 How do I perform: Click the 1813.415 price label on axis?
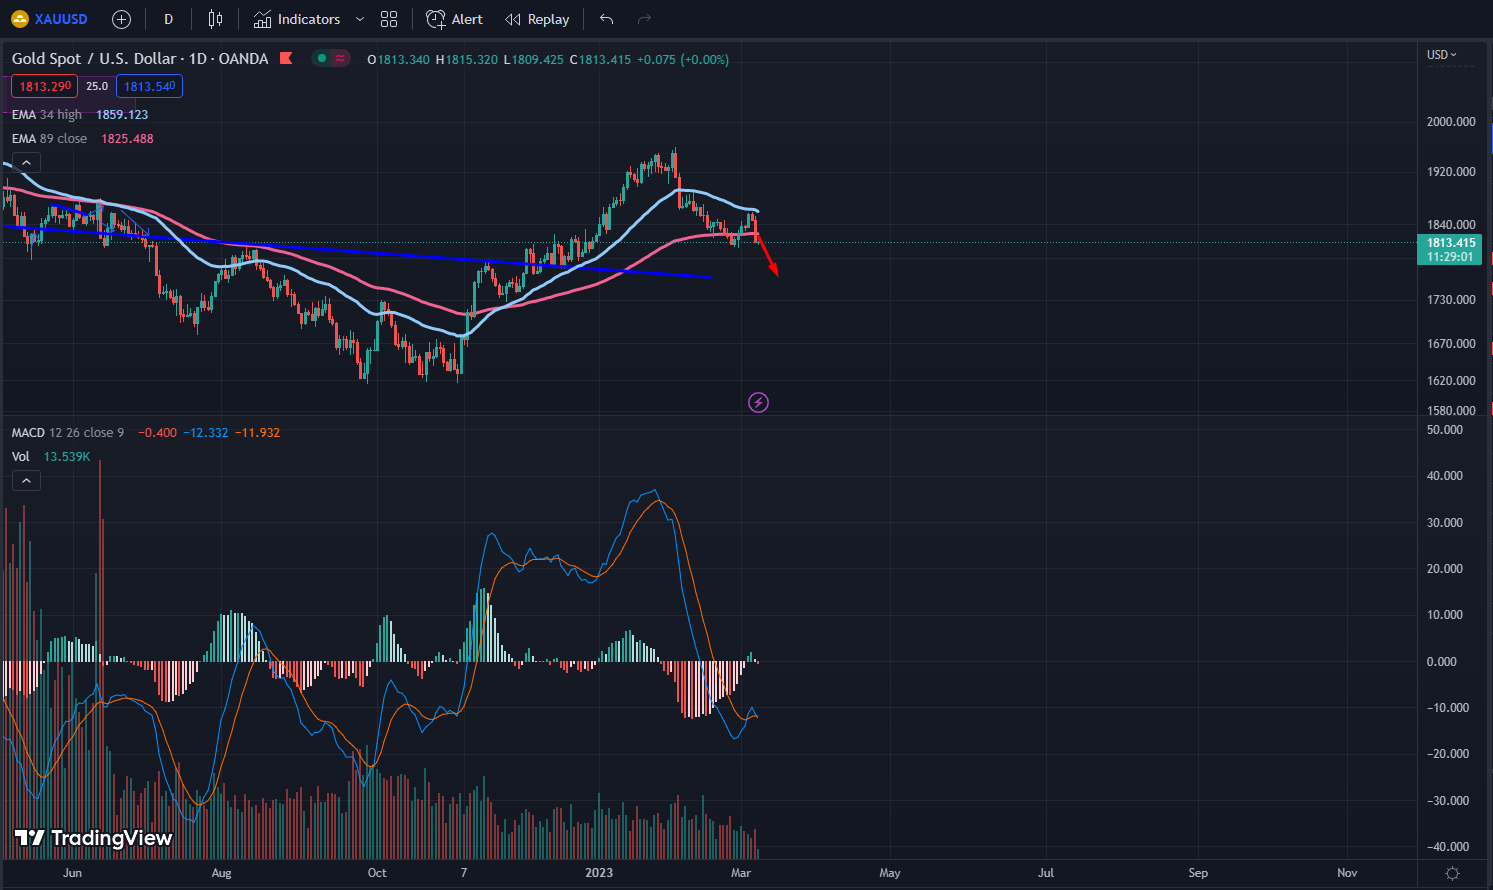click(x=1448, y=243)
